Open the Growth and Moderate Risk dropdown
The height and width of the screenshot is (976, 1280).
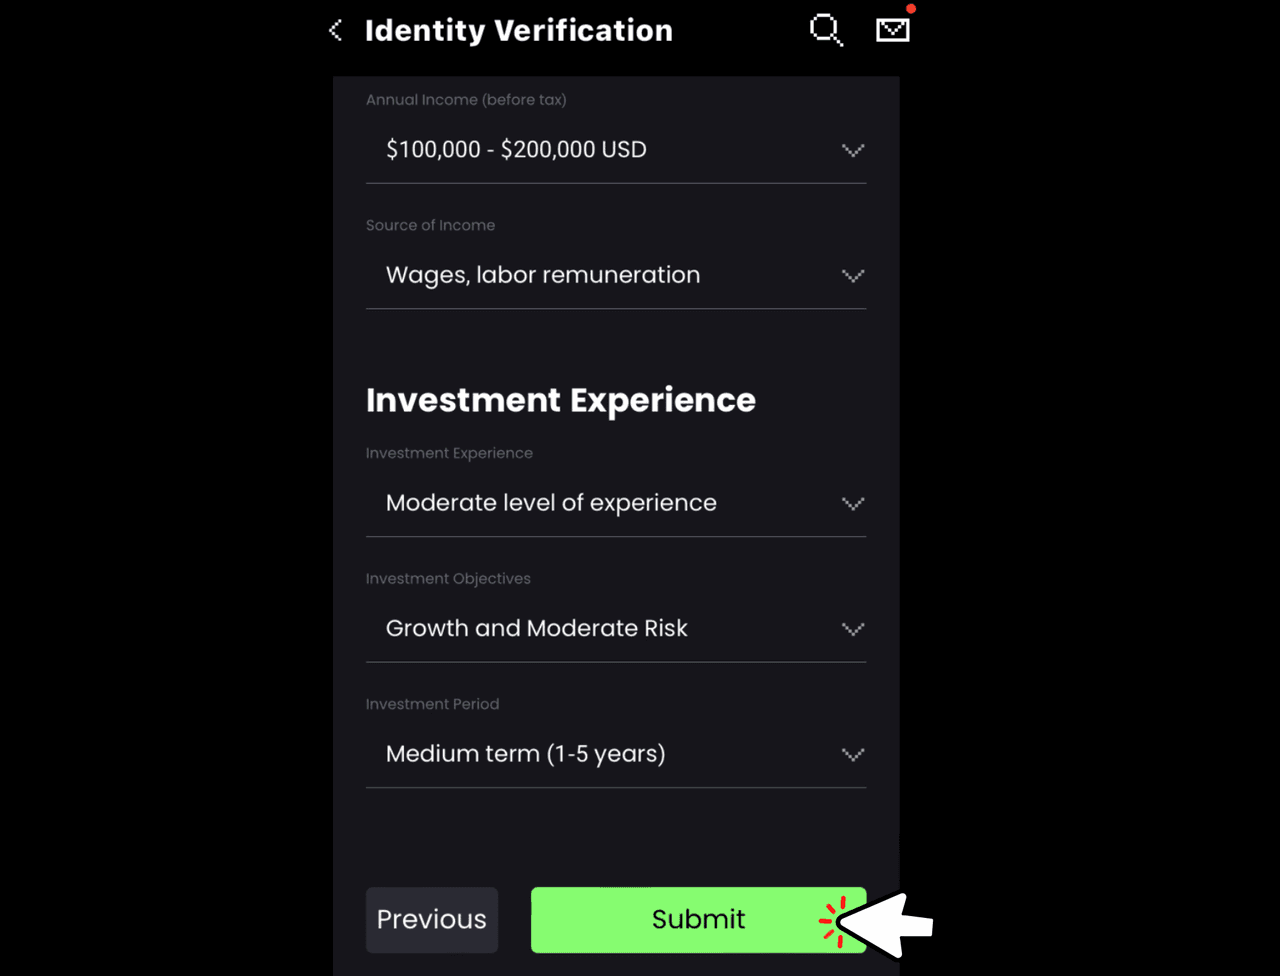pyautogui.click(x=616, y=629)
